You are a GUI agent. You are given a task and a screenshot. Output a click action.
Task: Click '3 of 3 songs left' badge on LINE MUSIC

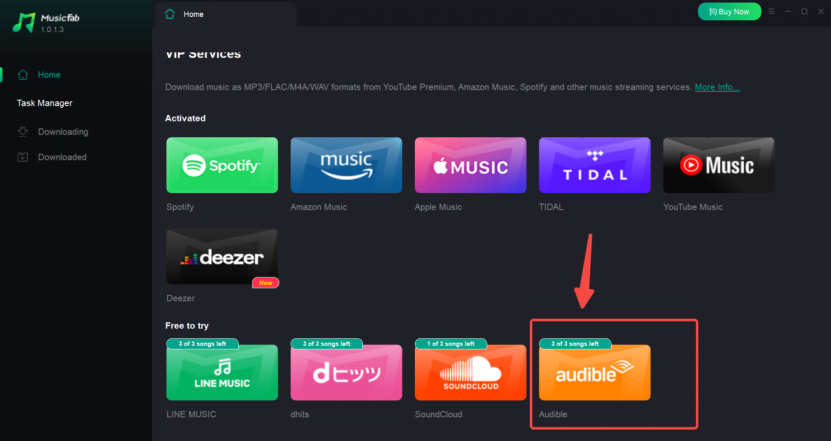(202, 343)
